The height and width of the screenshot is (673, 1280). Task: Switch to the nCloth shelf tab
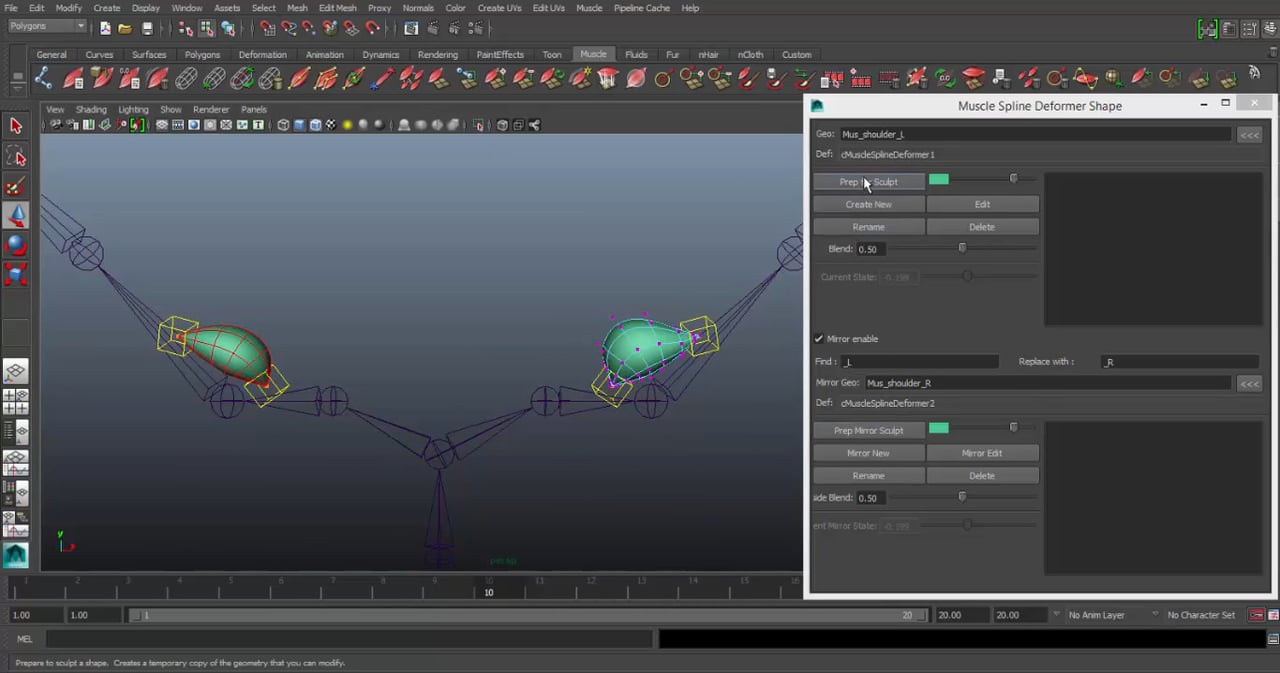pos(750,55)
